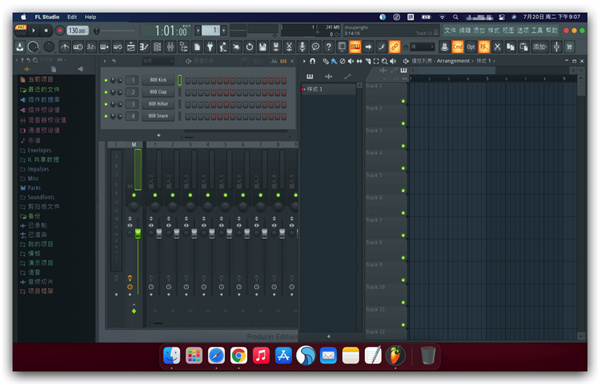The height and width of the screenshot is (384, 600).
Task: Click the 3.2 step countdown icon
Action: pos(91,47)
